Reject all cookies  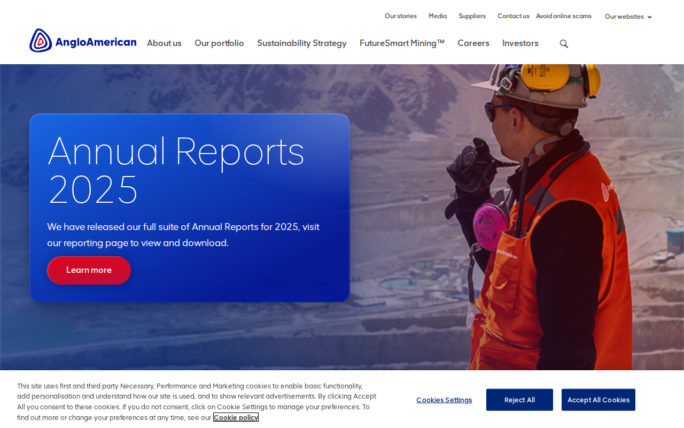pos(519,400)
